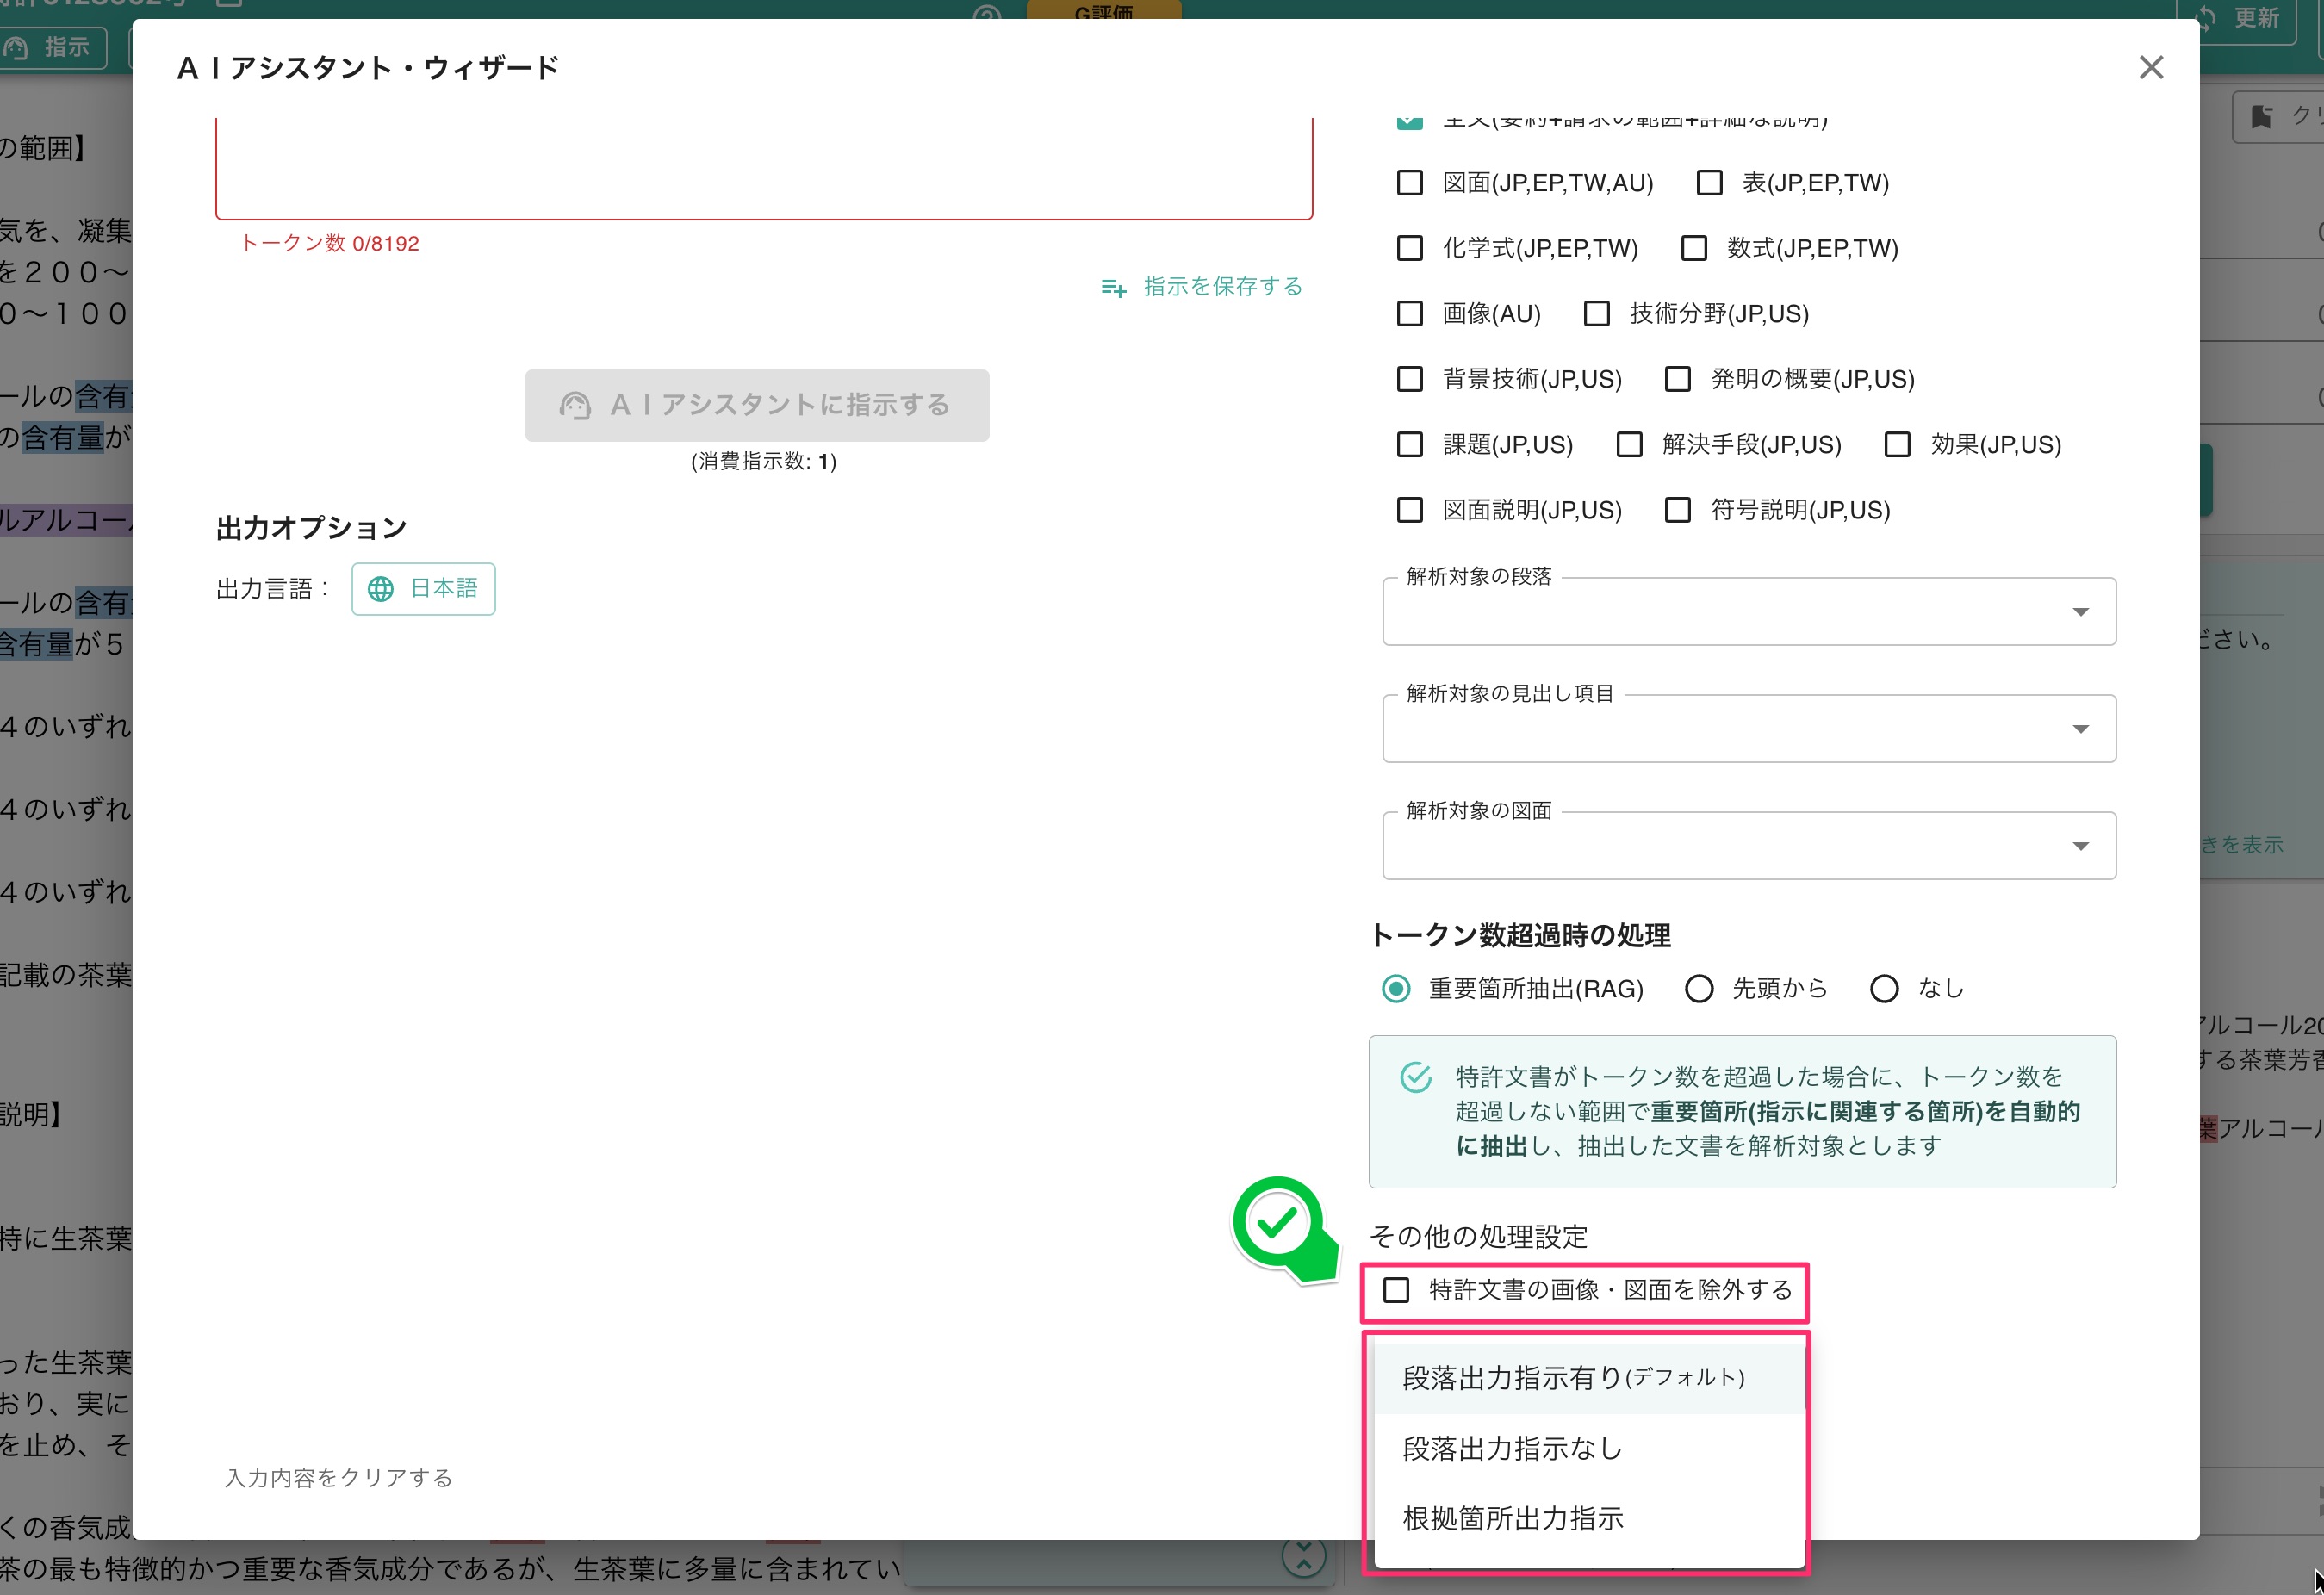The width and height of the screenshot is (2324, 1595).
Task: Click the headset icon on AIアシスタントに指示する
Action: [x=575, y=405]
